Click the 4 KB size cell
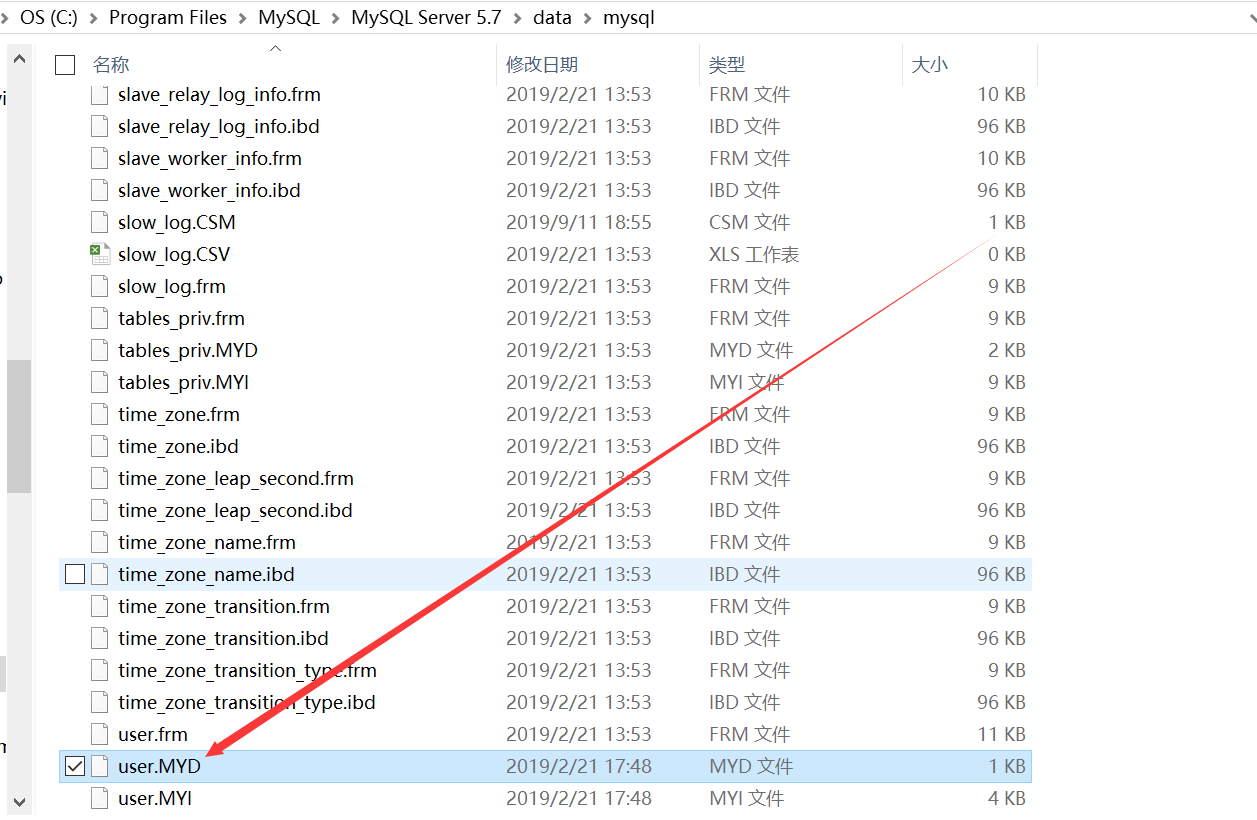1257x820 pixels. pyautogui.click(x=1007, y=799)
